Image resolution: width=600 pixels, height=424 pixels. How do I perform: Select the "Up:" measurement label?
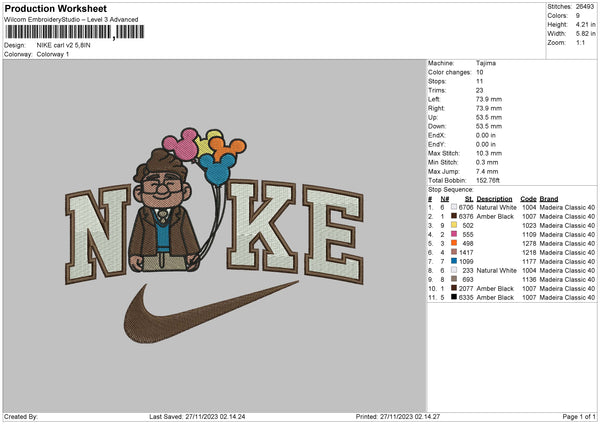[433, 117]
